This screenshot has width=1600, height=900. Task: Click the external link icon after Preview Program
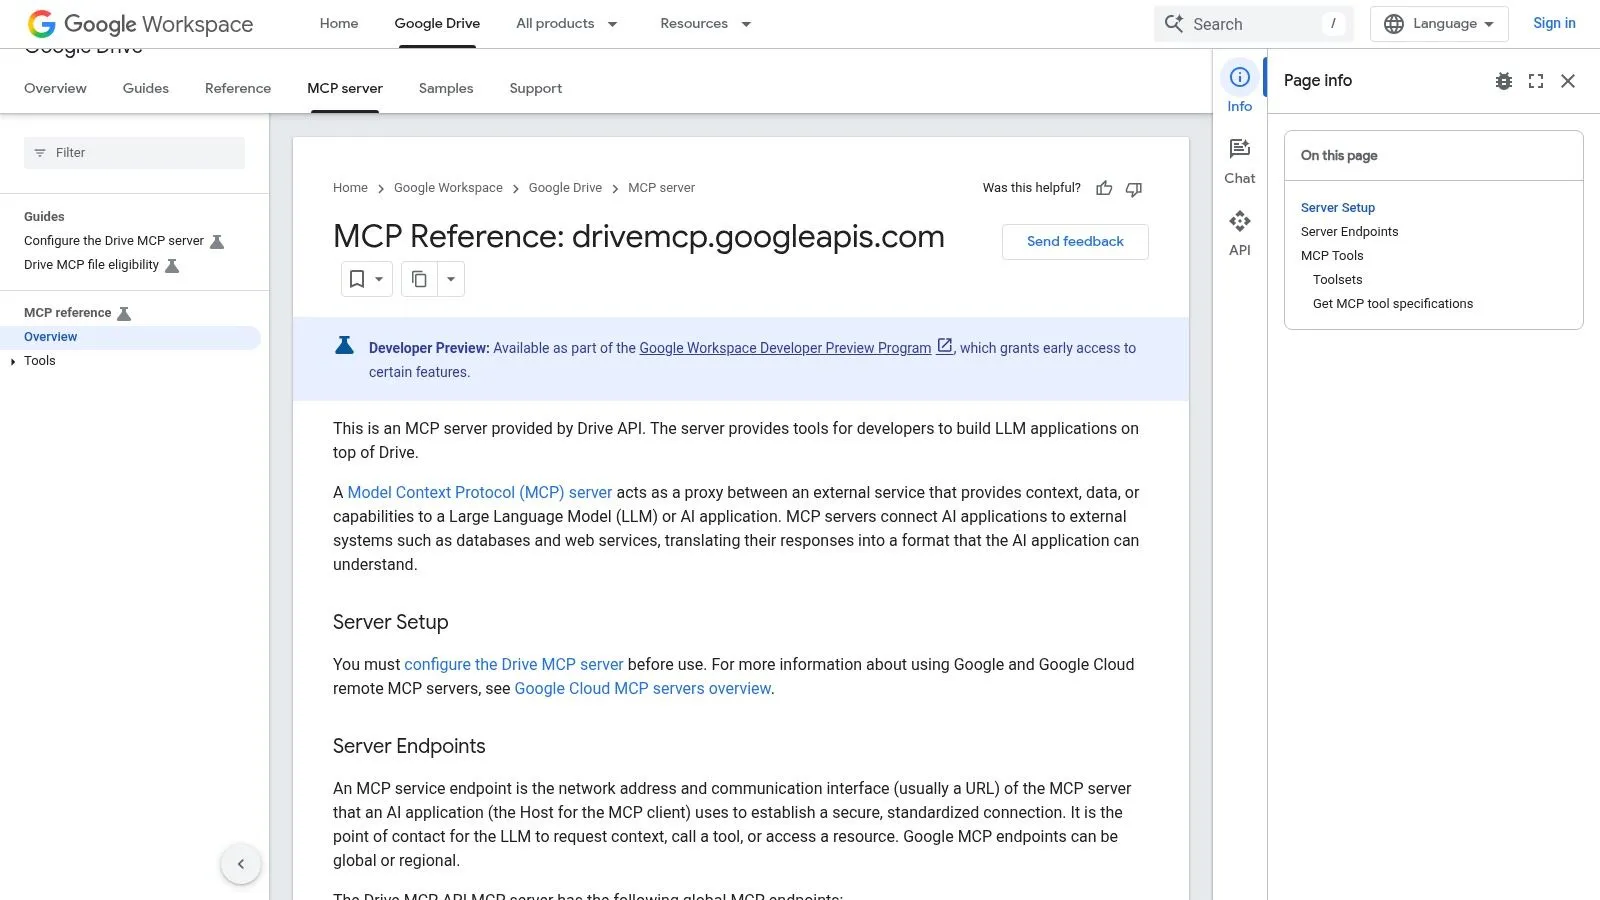[x=944, y=346]
